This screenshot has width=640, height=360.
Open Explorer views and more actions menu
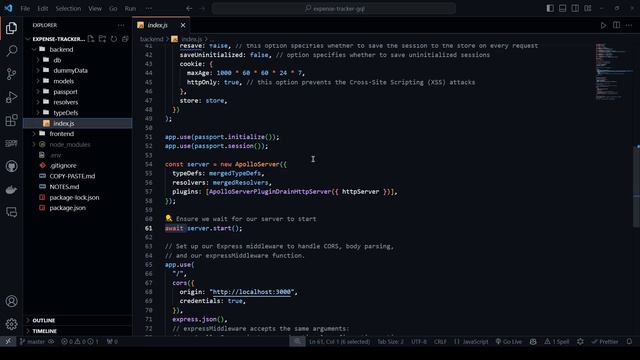121,25
